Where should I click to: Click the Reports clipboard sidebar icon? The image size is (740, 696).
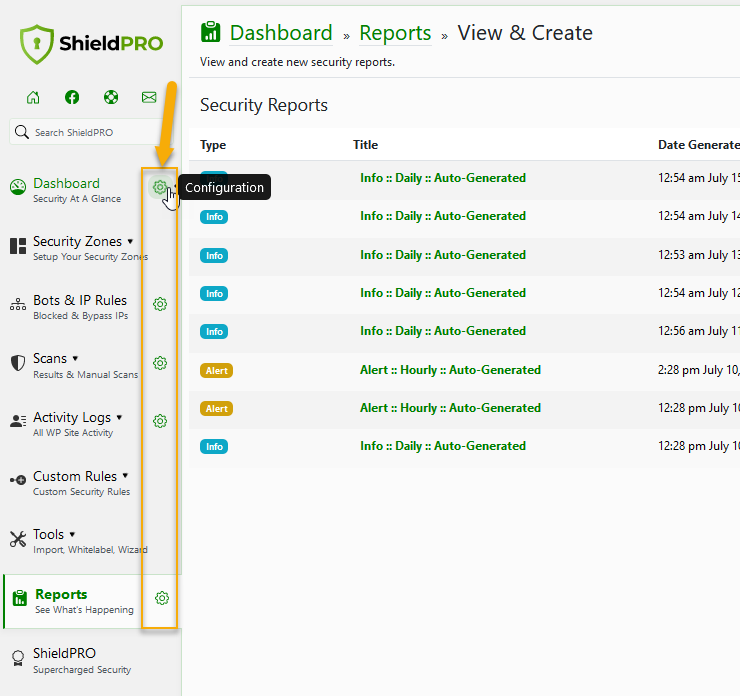coord(20,598)
